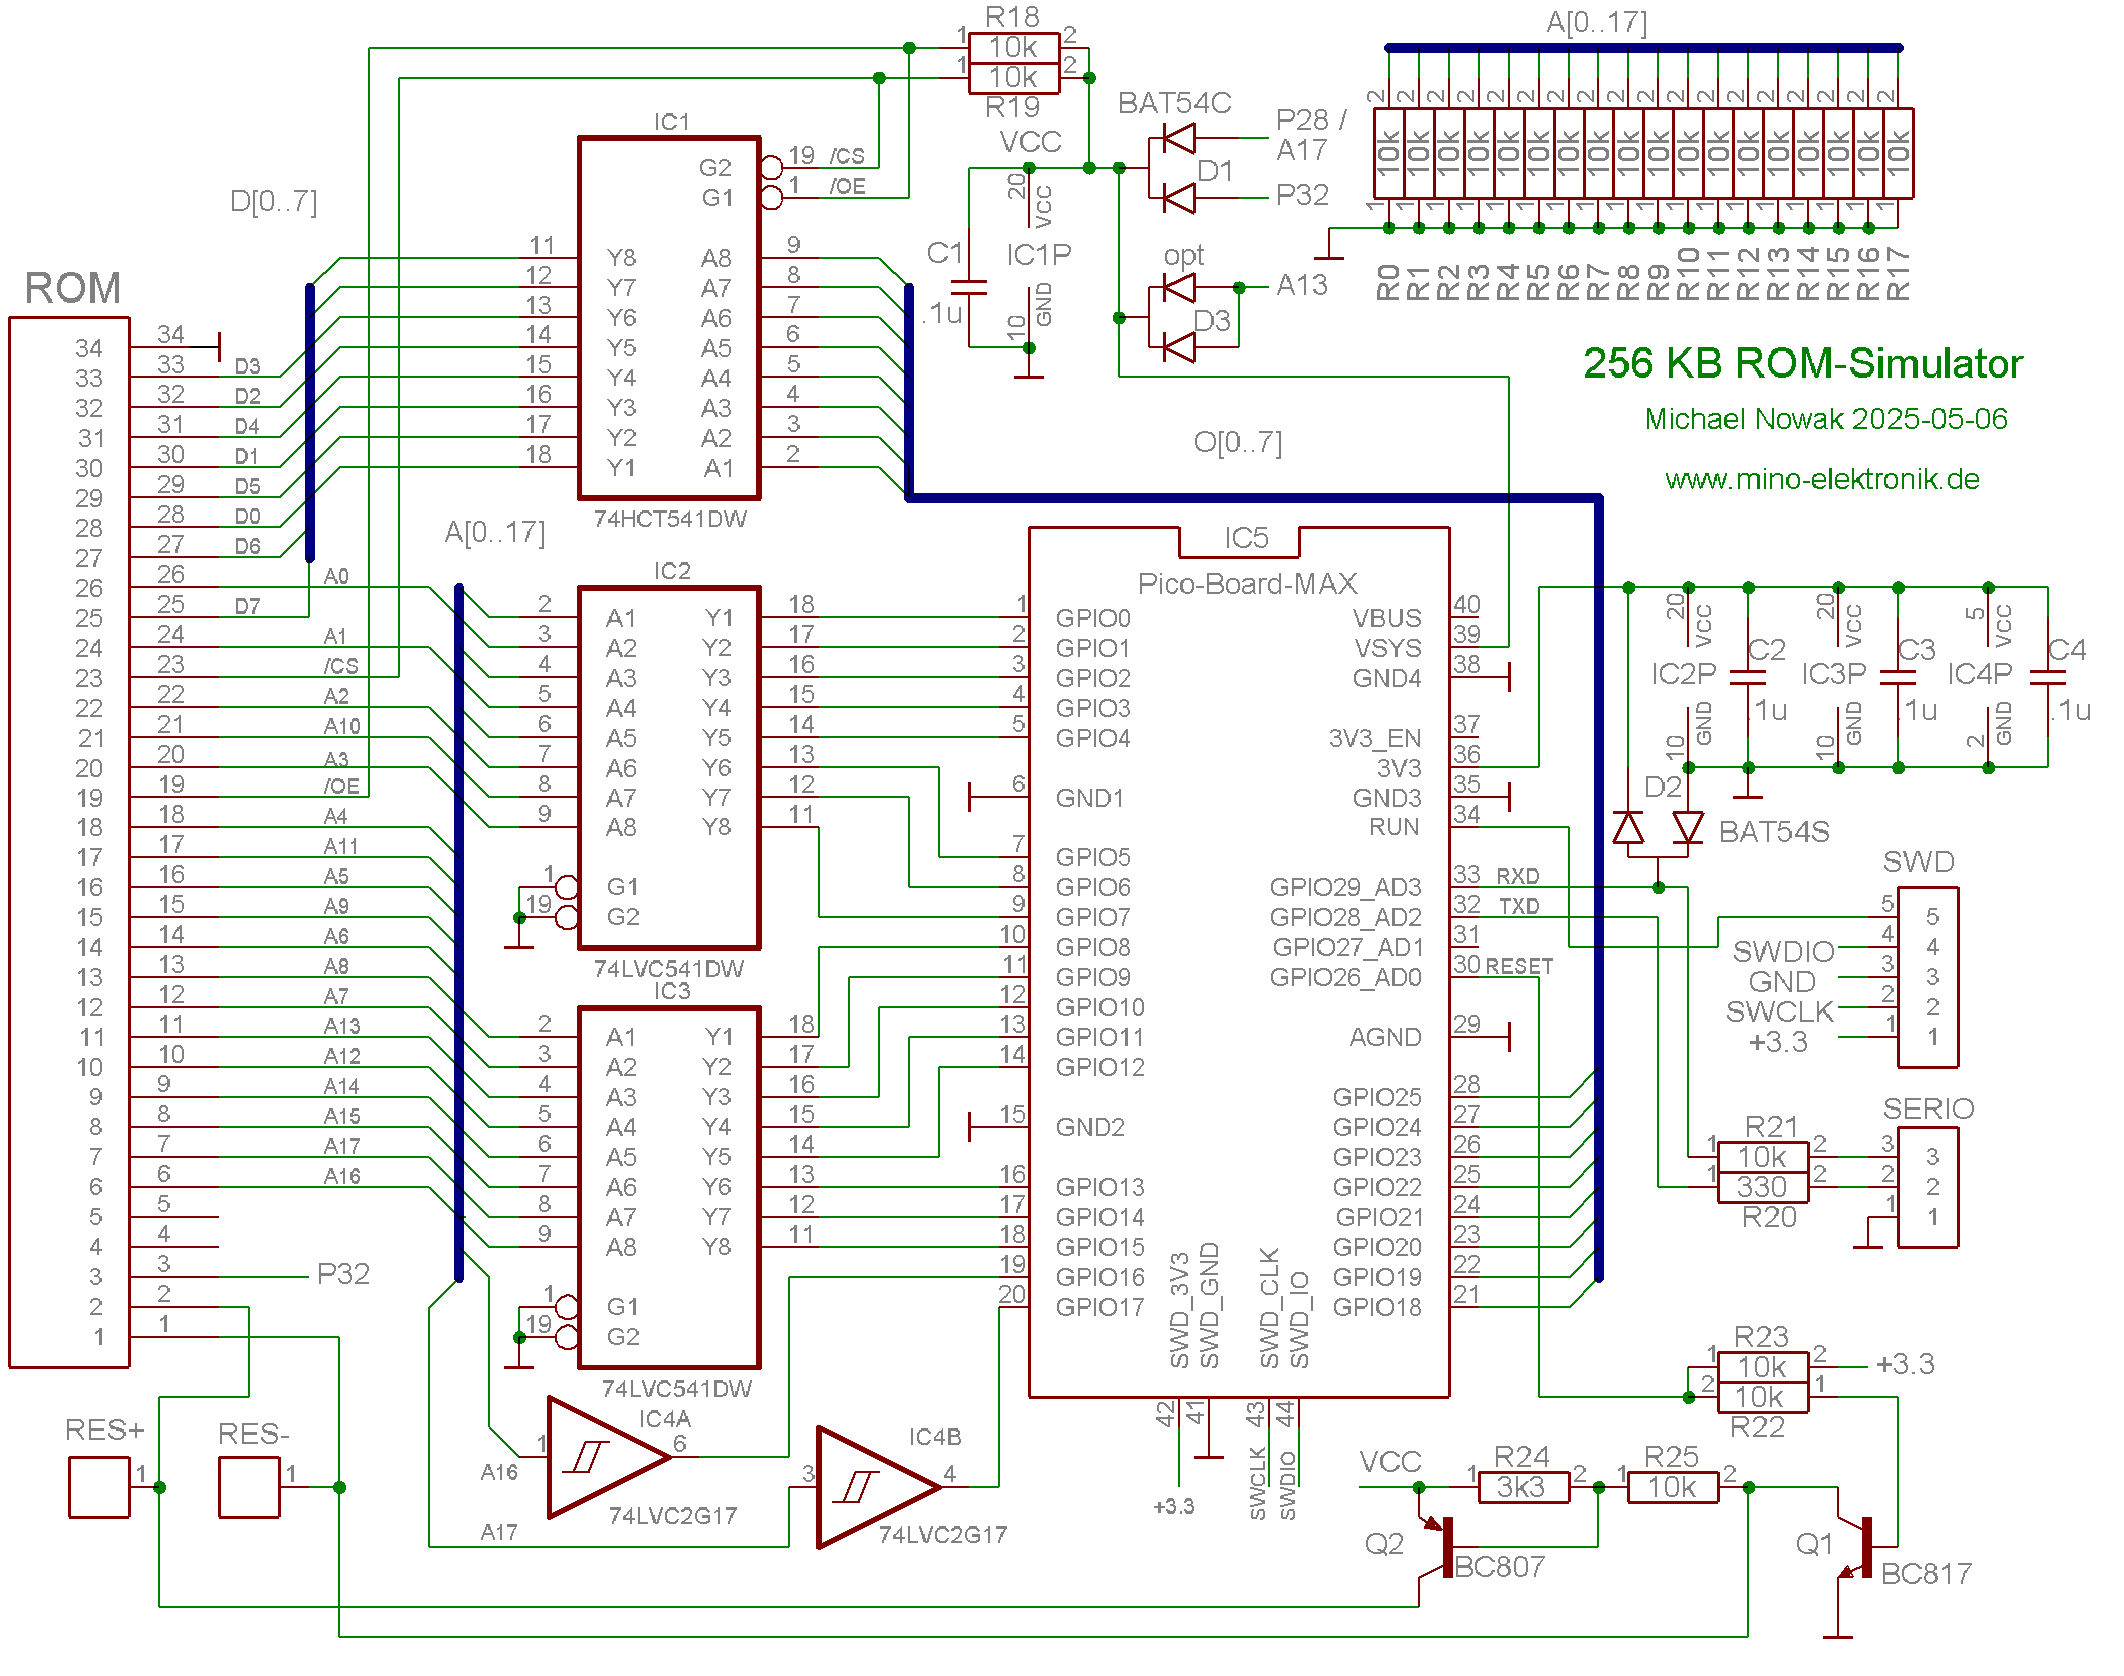Screen dimensions: 2124x1676
Task: Click the R18 10k resistor
Action: 1013,47
